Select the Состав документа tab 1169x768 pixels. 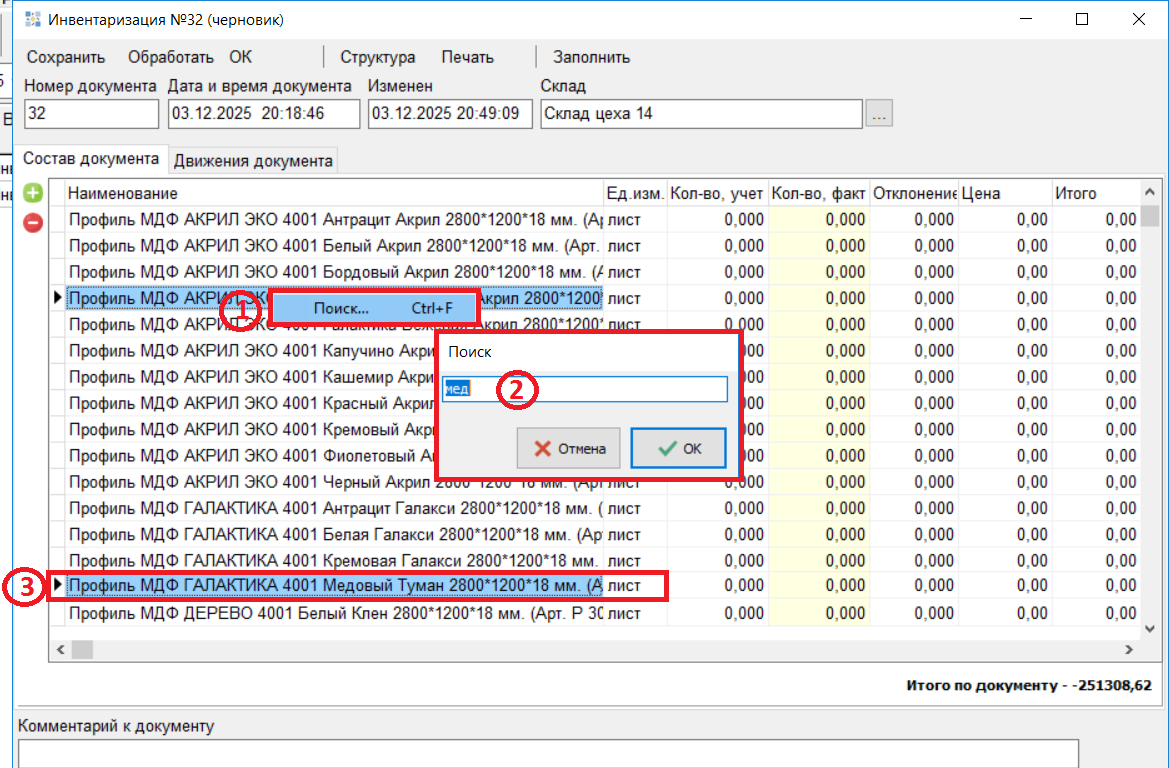pyautogui.click(x=91, y=159)
